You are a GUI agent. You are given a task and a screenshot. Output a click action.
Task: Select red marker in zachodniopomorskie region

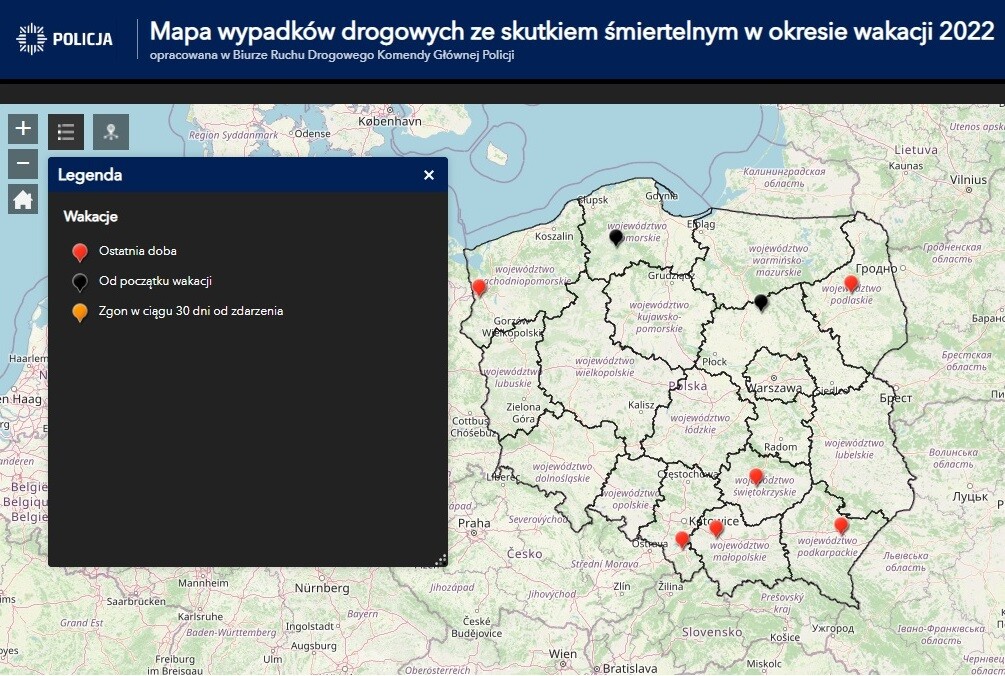click(479, 288)
